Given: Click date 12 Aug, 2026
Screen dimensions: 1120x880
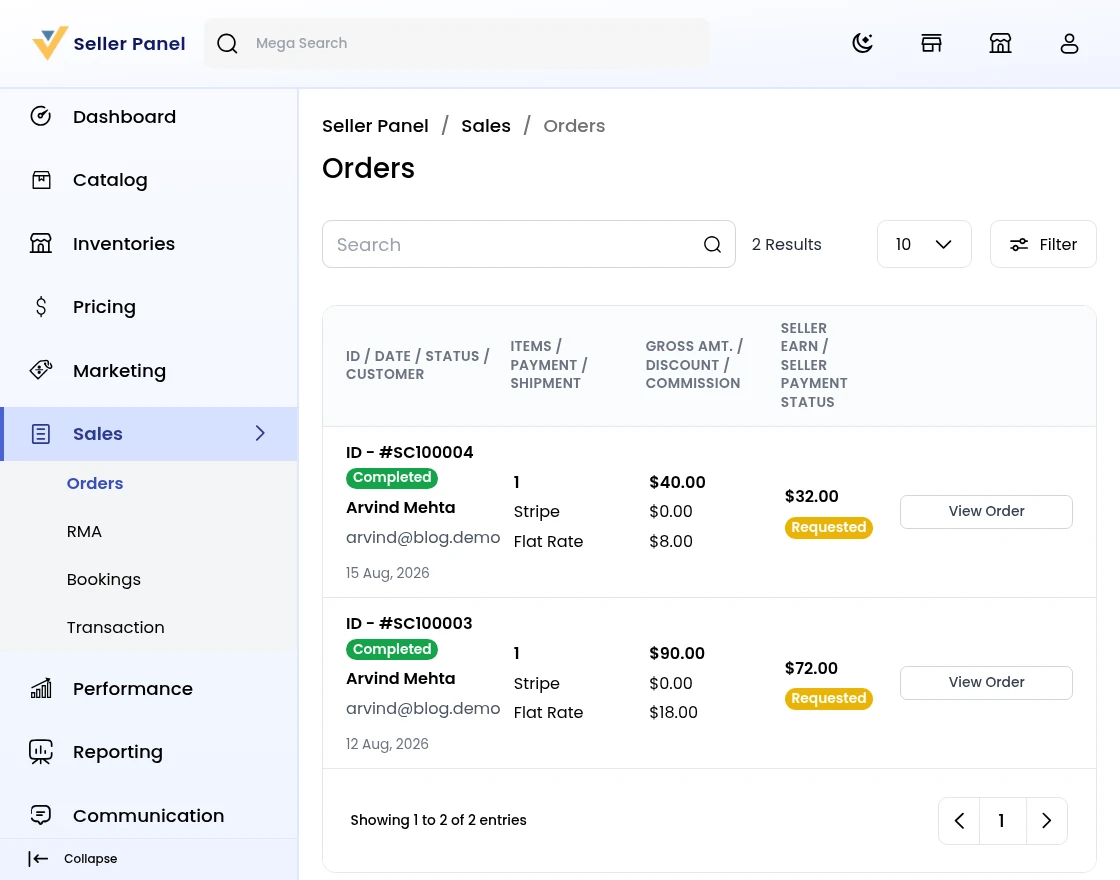Looking at the screenshot, I should click(387, 744).
